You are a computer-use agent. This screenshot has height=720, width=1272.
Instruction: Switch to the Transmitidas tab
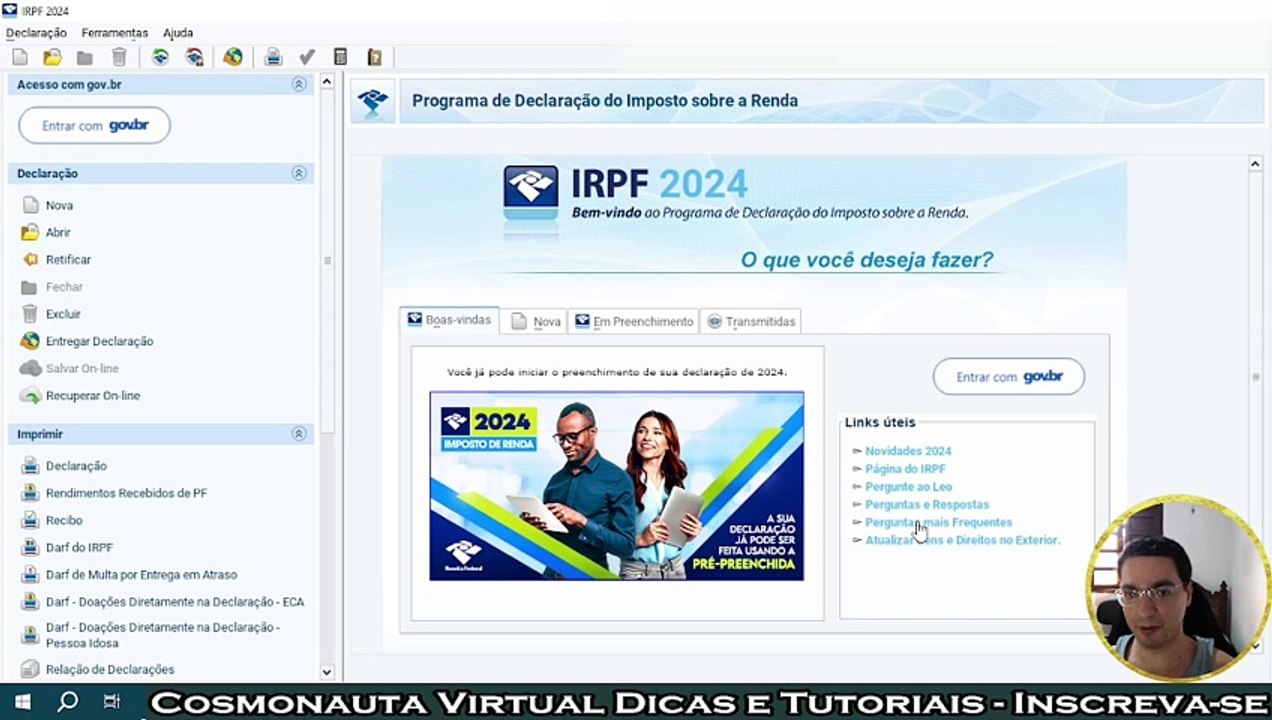(750, 322)
